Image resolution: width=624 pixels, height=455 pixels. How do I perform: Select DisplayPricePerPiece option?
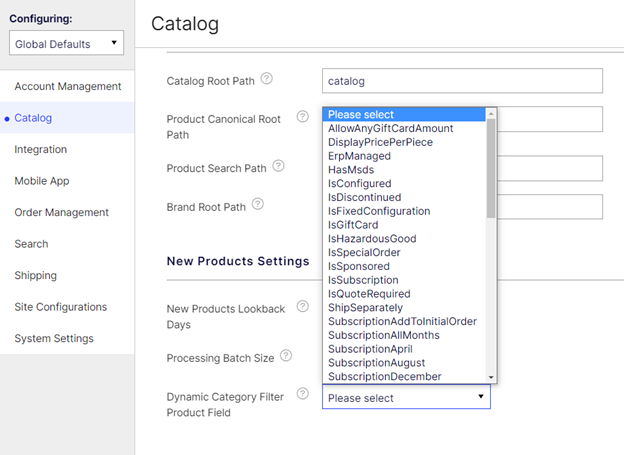(404, 142)
